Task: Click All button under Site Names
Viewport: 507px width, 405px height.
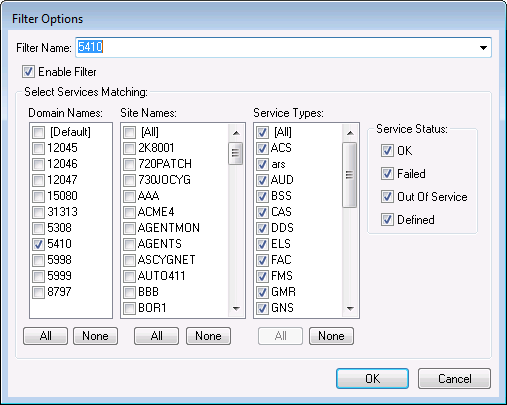Action: (156, 336)
